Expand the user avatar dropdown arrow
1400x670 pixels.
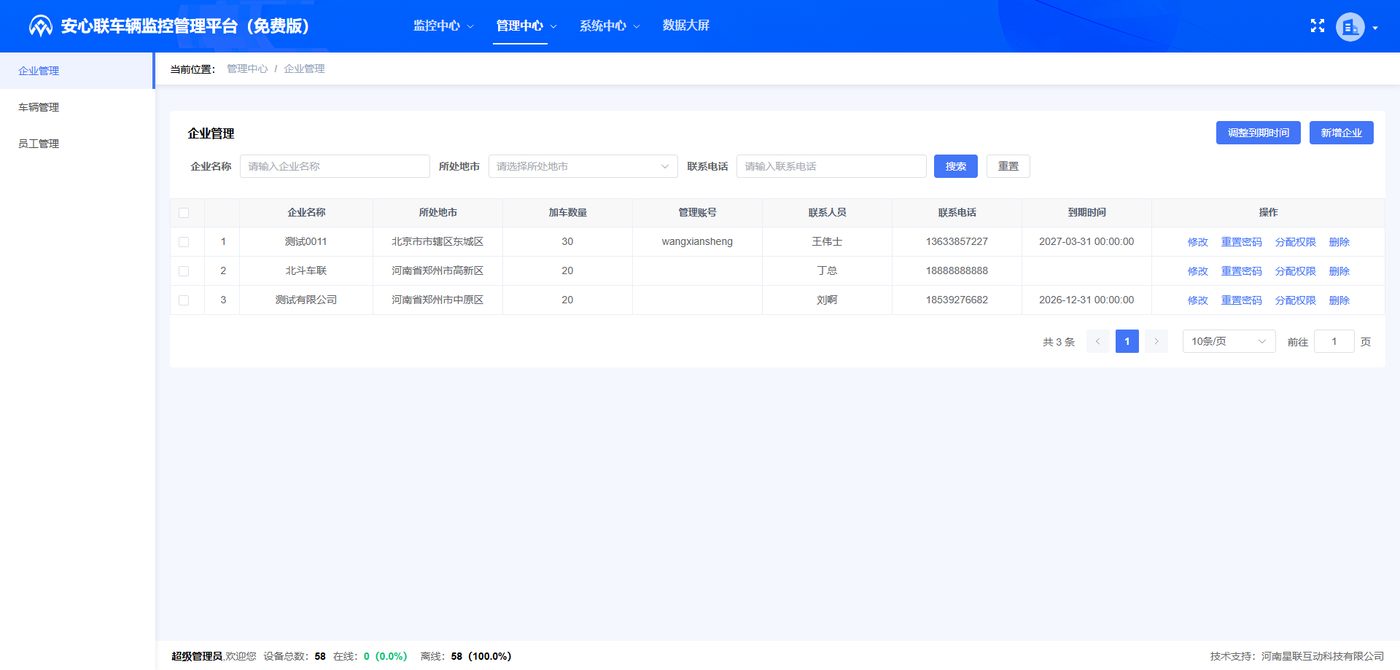1375,28
